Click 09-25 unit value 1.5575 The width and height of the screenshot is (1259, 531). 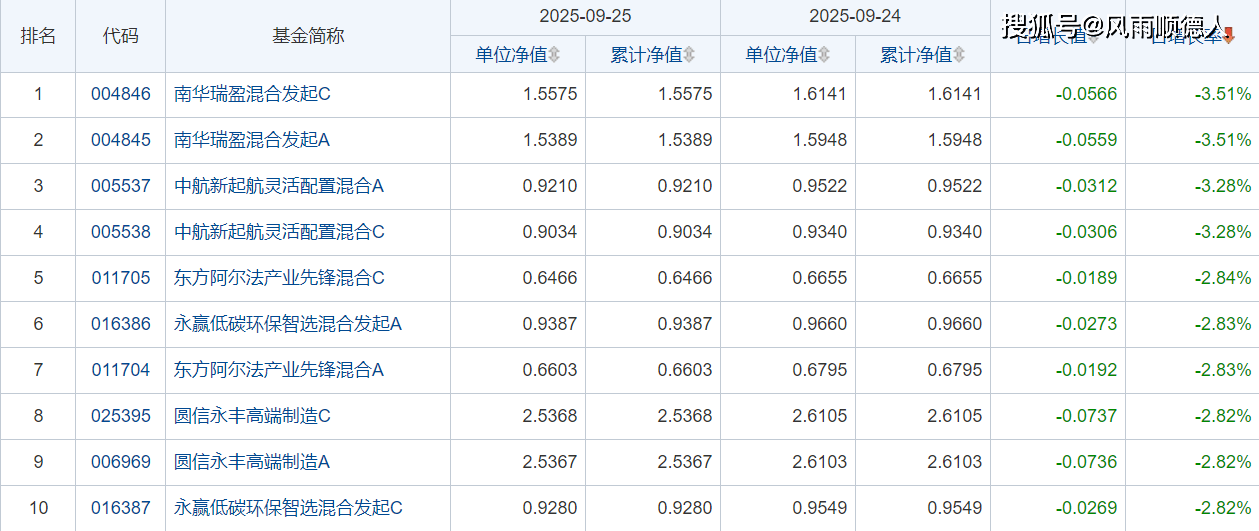pyautogui.click(x=550, y=95)
